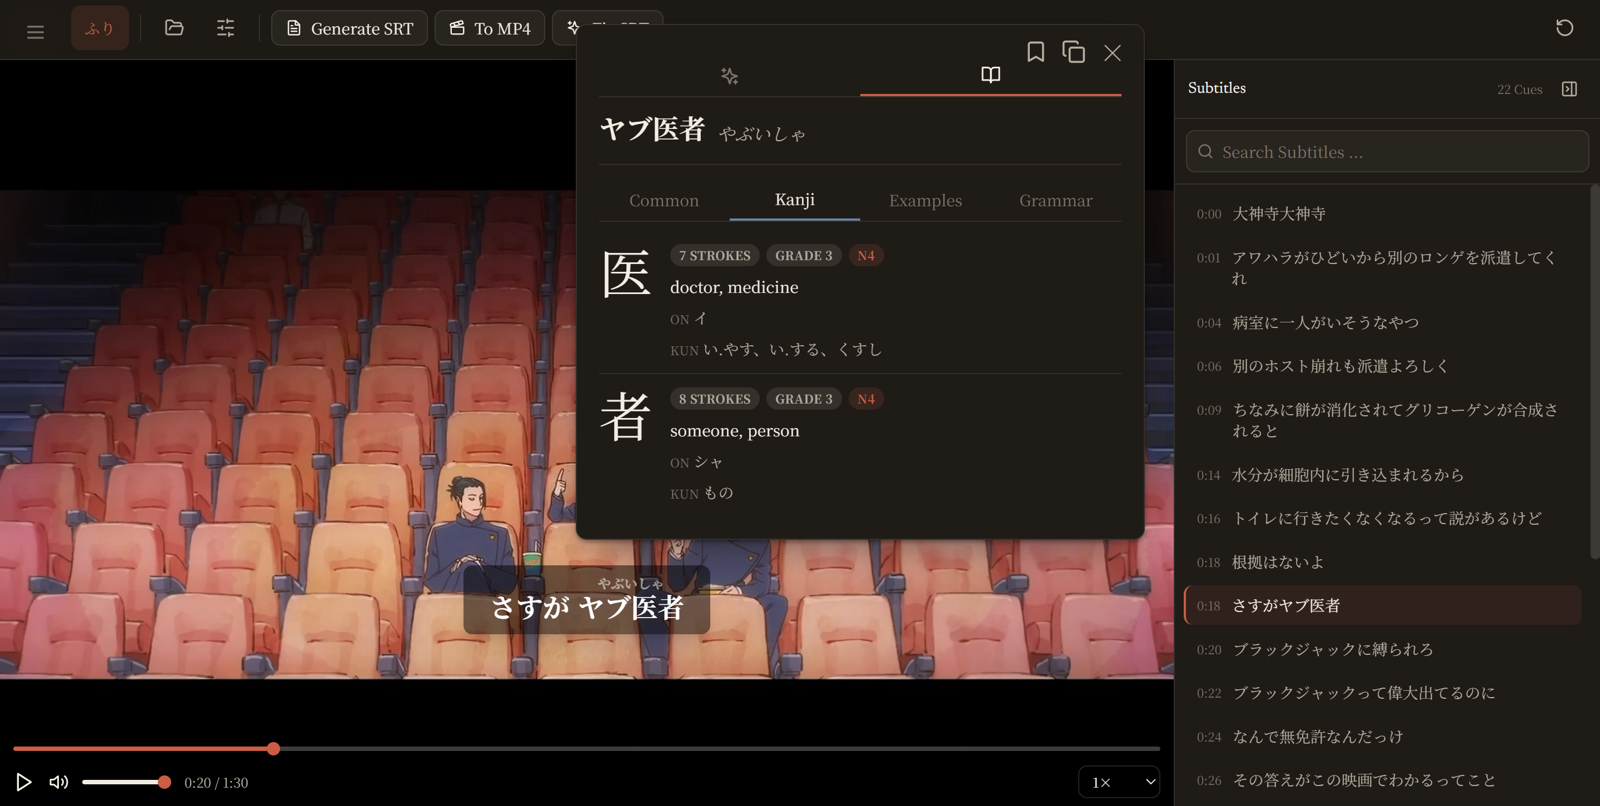Bookmark the word ヤブ医者
The height and width of the screenshot is (806, 1600).
1035,52
